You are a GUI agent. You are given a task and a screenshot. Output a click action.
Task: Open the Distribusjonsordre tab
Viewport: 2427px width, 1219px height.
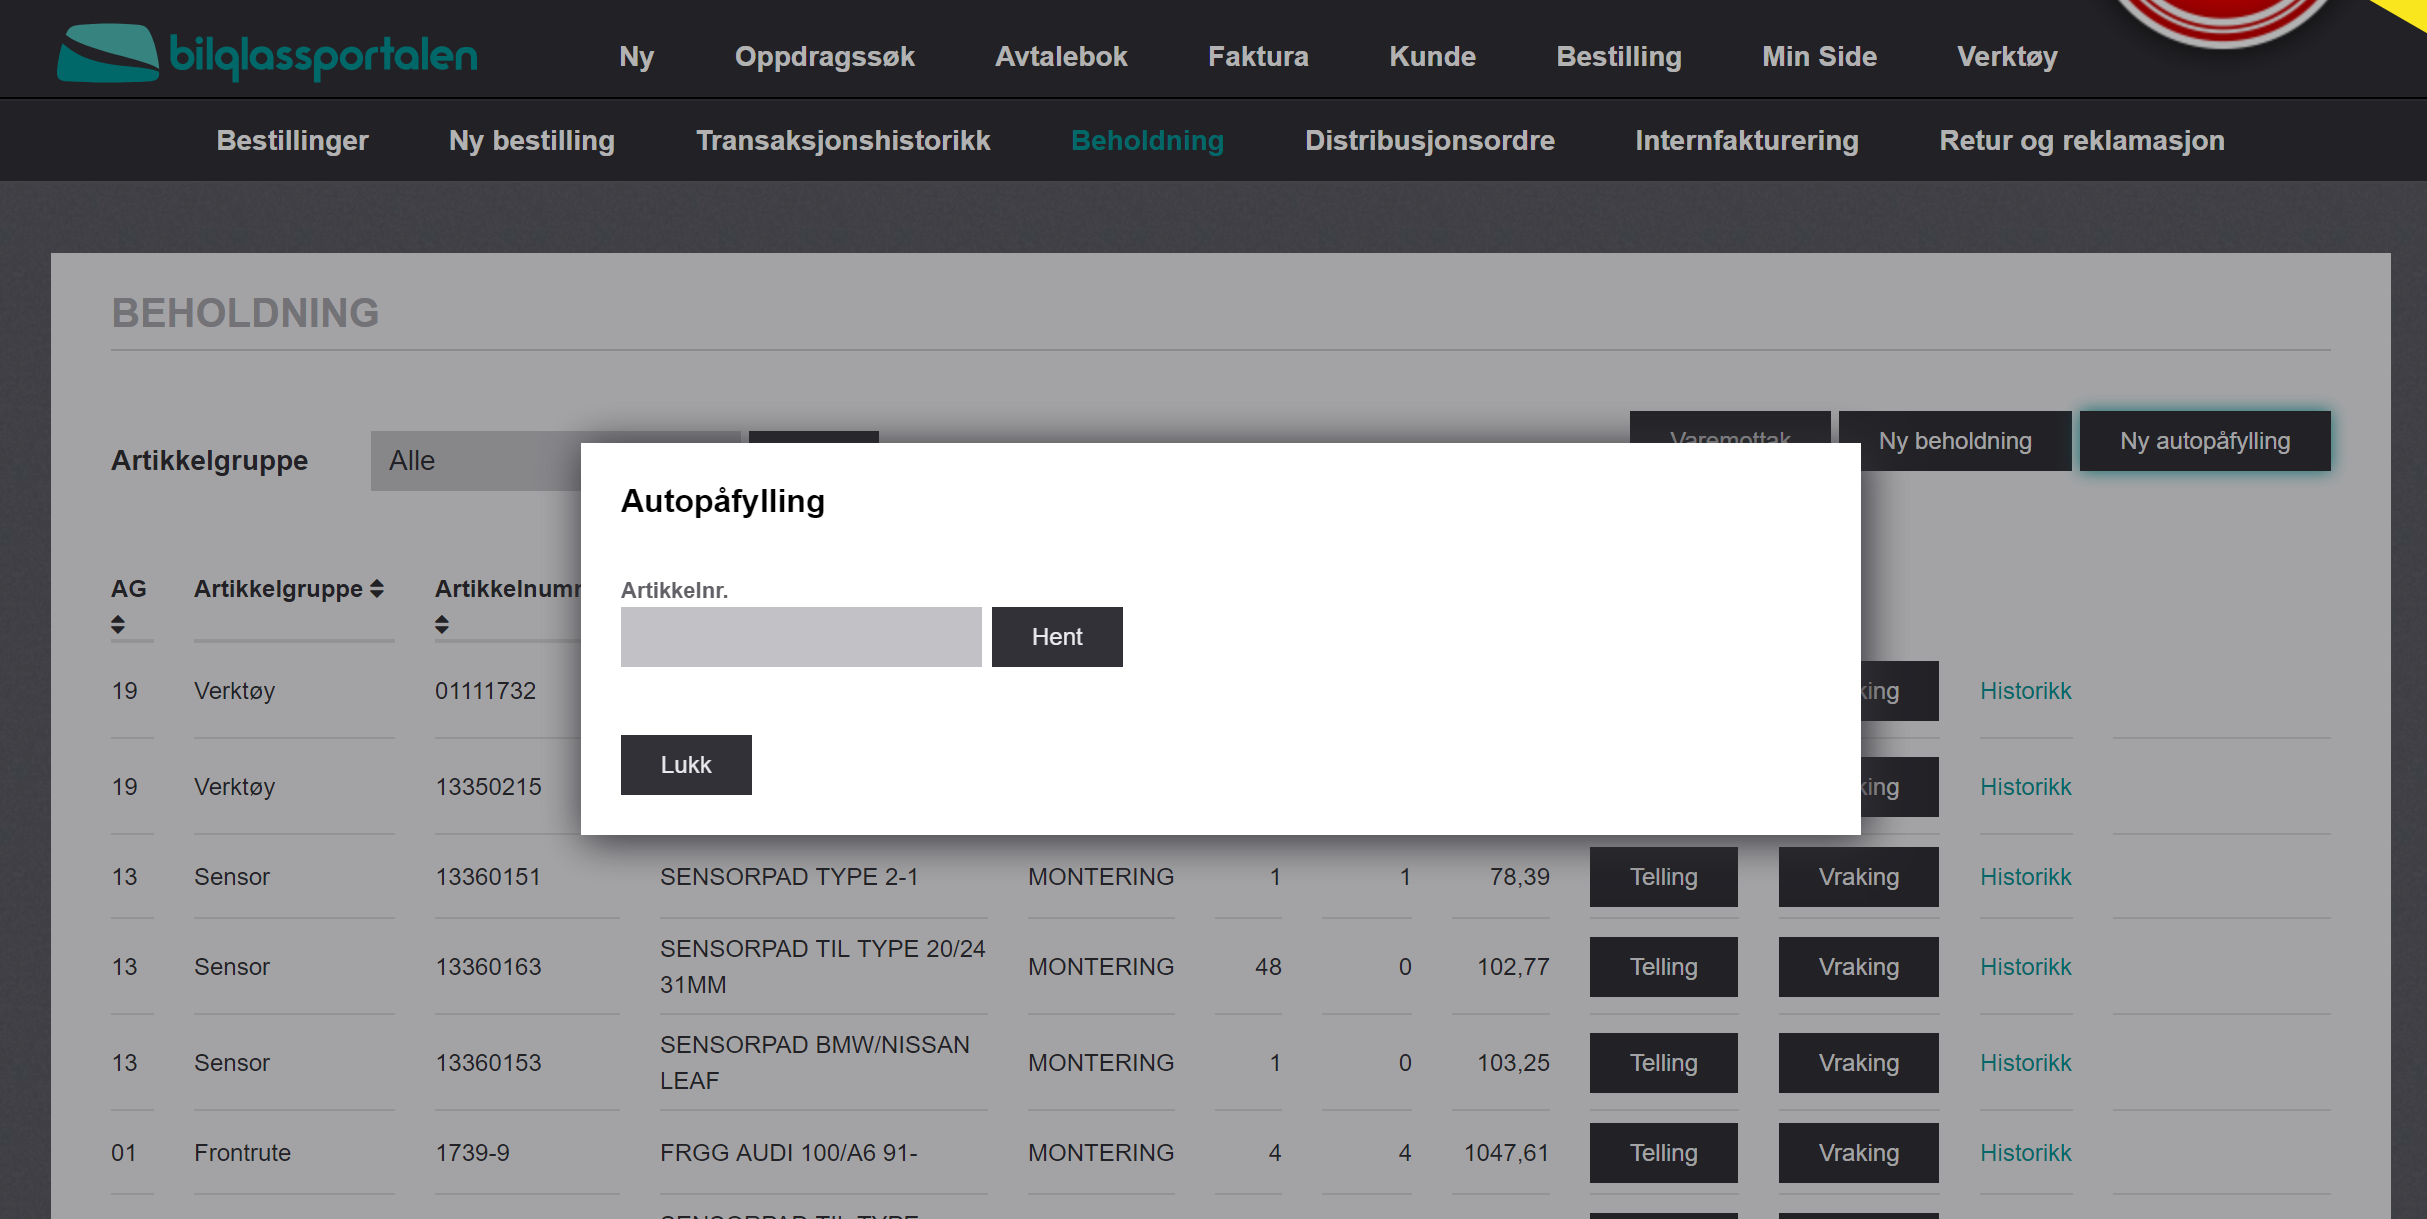(1429, 141)
